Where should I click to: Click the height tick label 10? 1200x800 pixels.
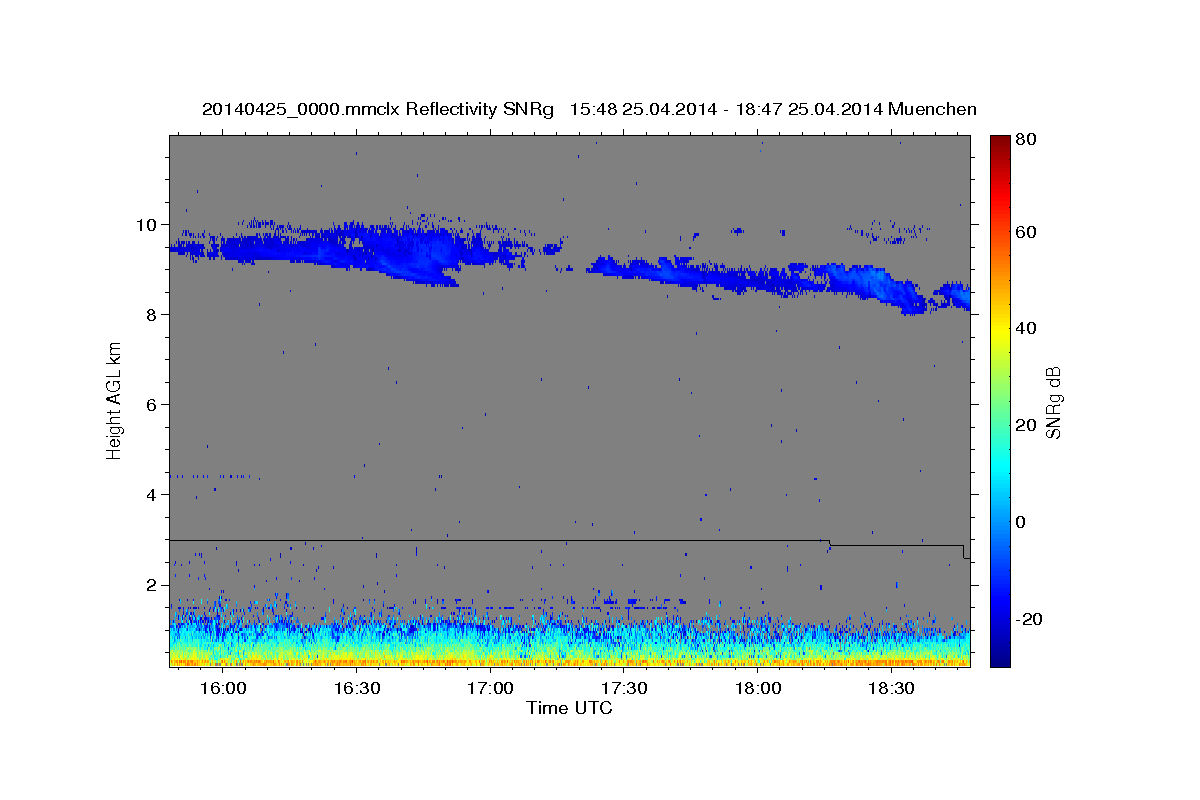click(149, 224)
